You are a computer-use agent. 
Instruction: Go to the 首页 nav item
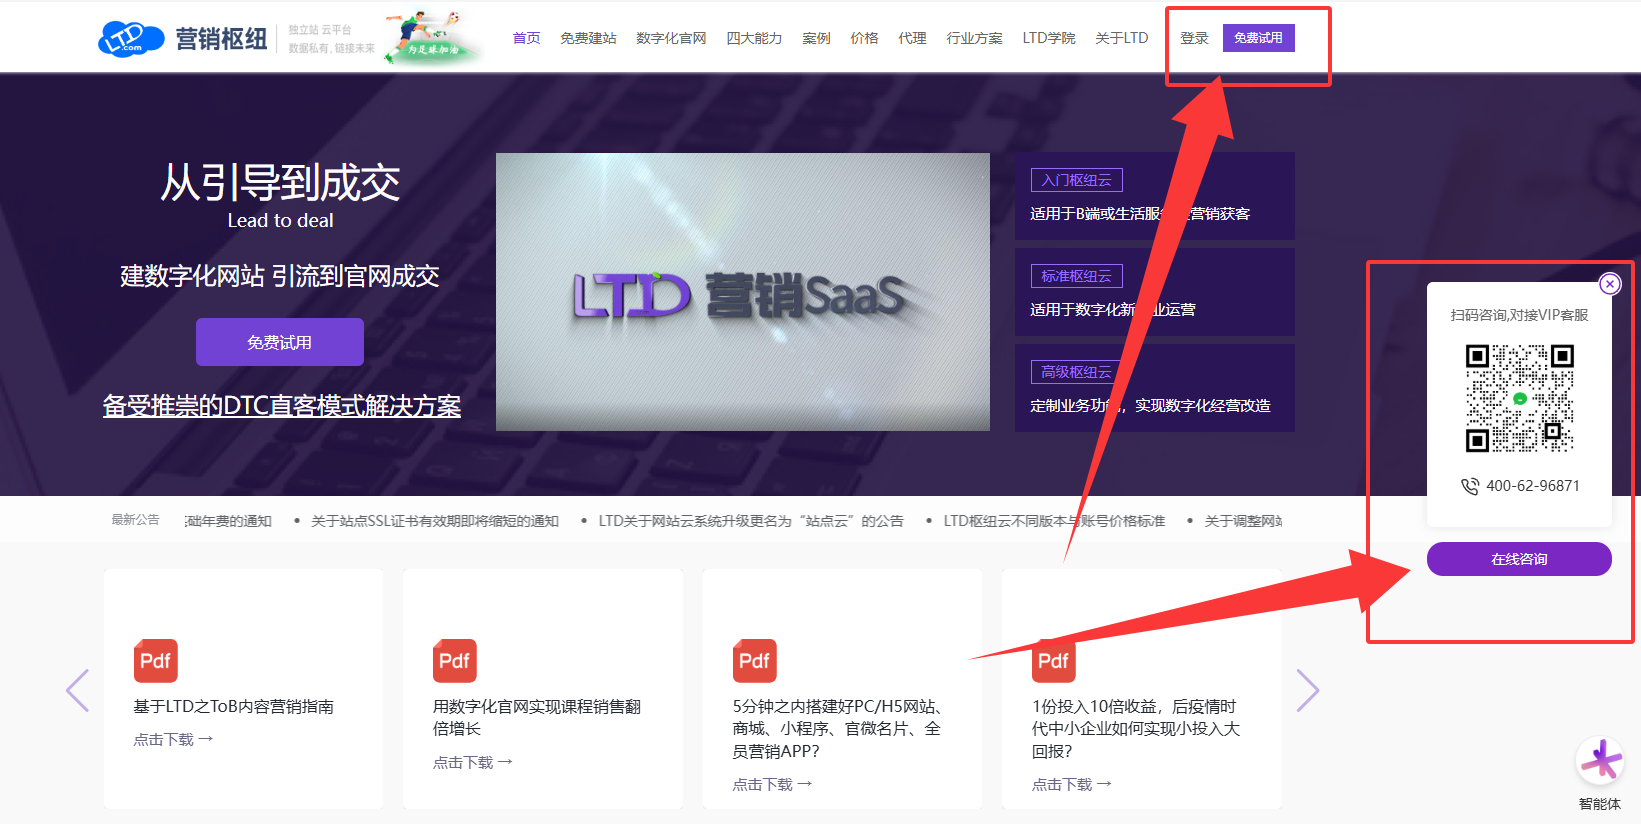tap(526, 38)
